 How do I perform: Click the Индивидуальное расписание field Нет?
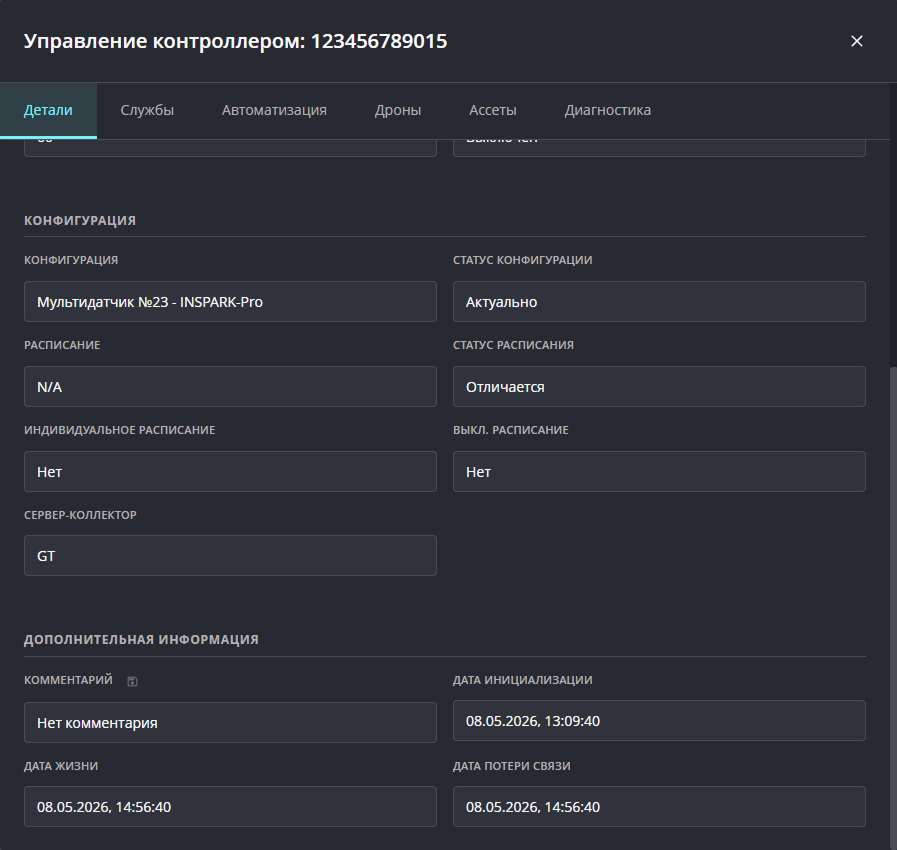pos(230,471)
